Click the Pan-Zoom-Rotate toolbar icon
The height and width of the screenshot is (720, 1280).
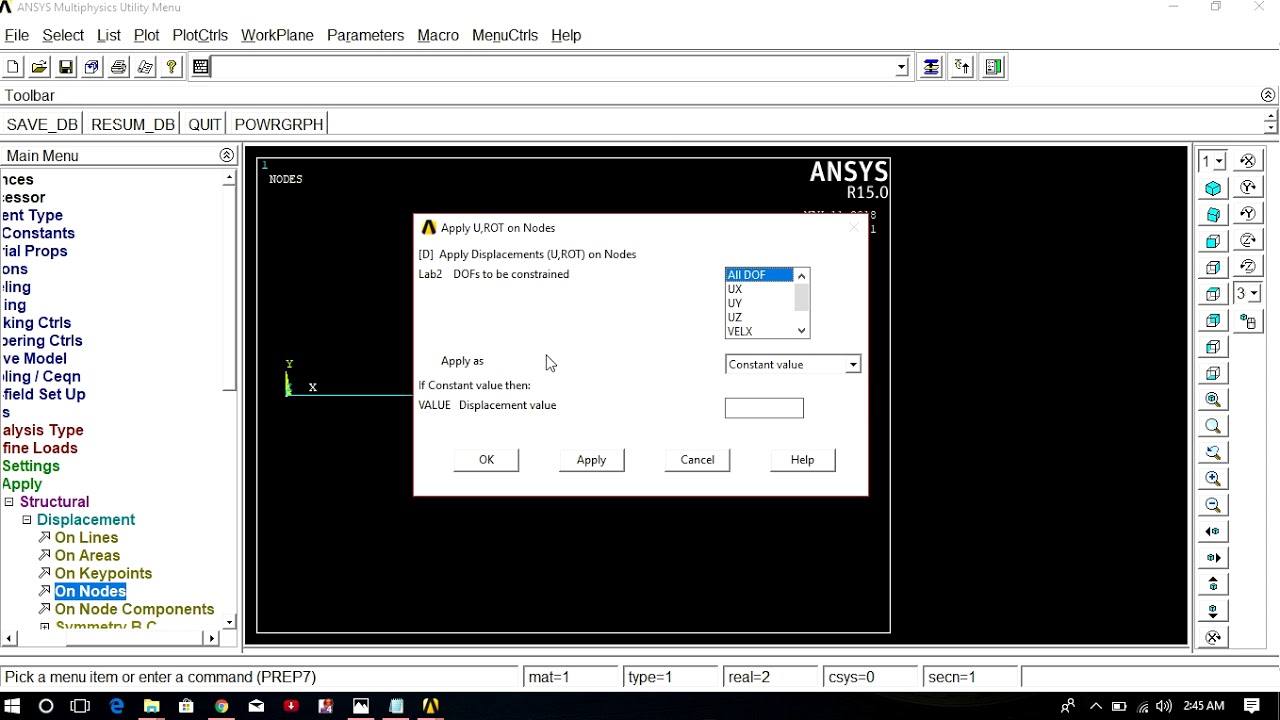pyautogui.click(x=92, y=67)
